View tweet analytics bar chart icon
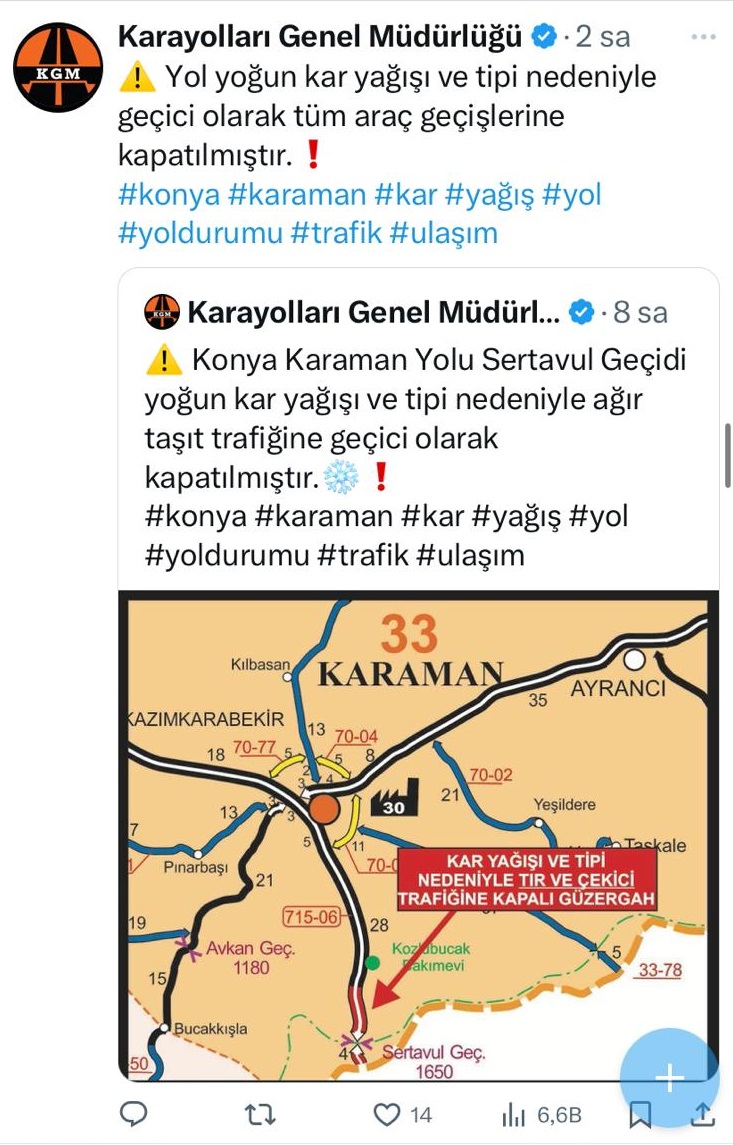The width and height of the screenshot is (733, 1145). [514, 1114]
